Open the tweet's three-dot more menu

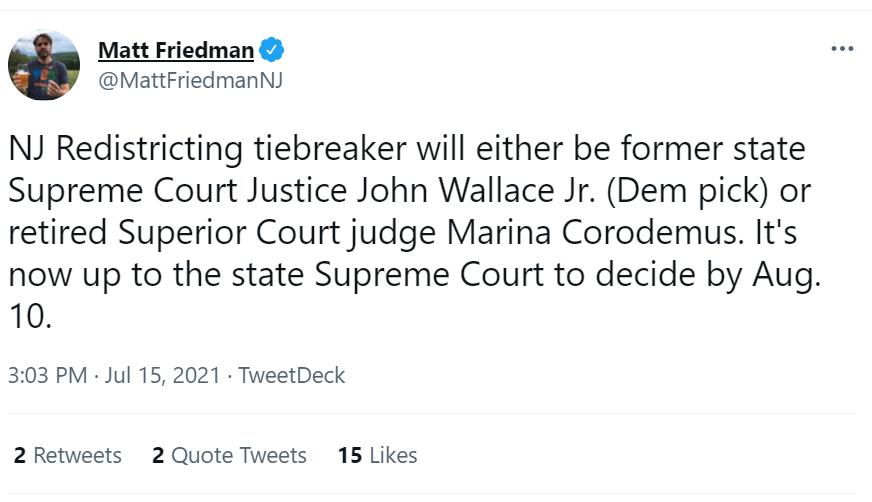click(842, 49)
